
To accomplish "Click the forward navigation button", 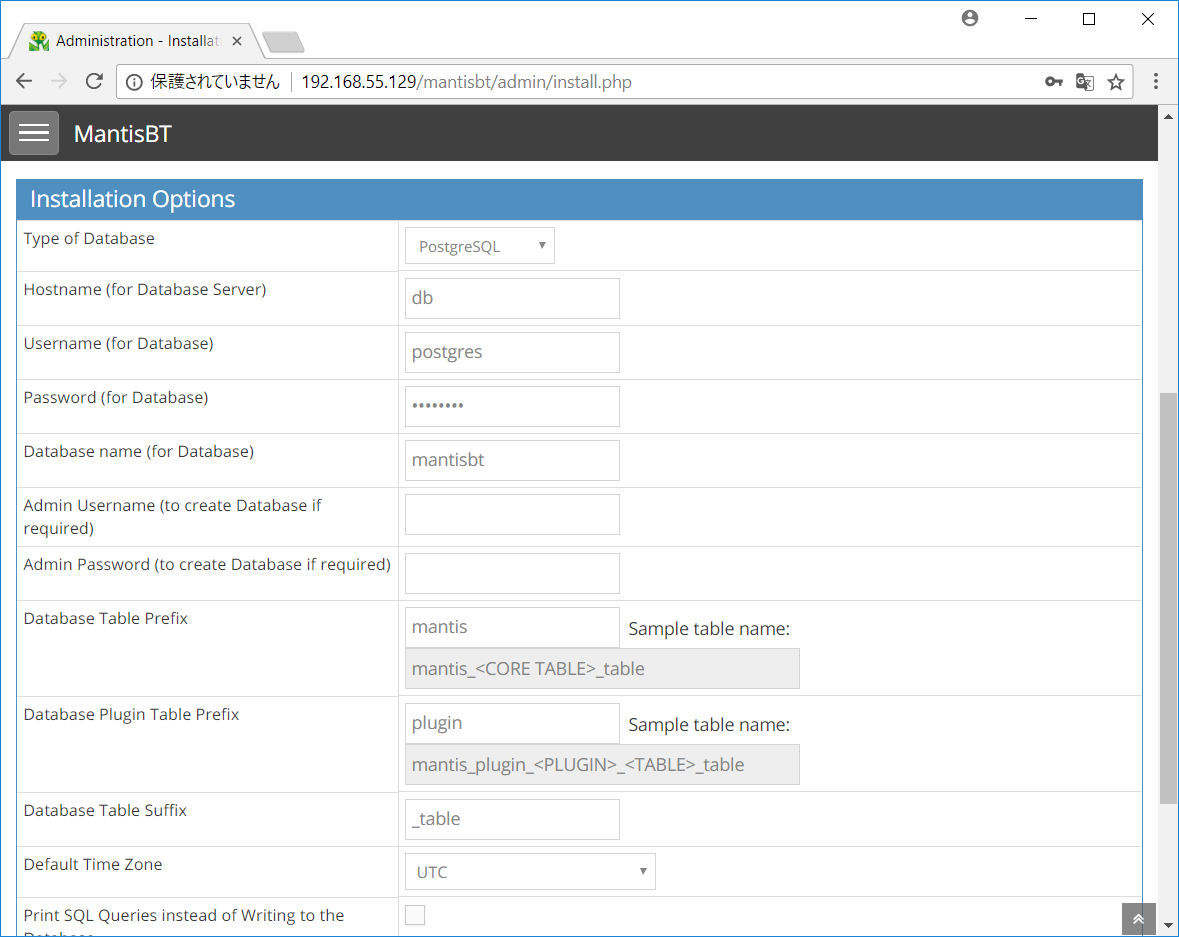I will tap(59, 81).
